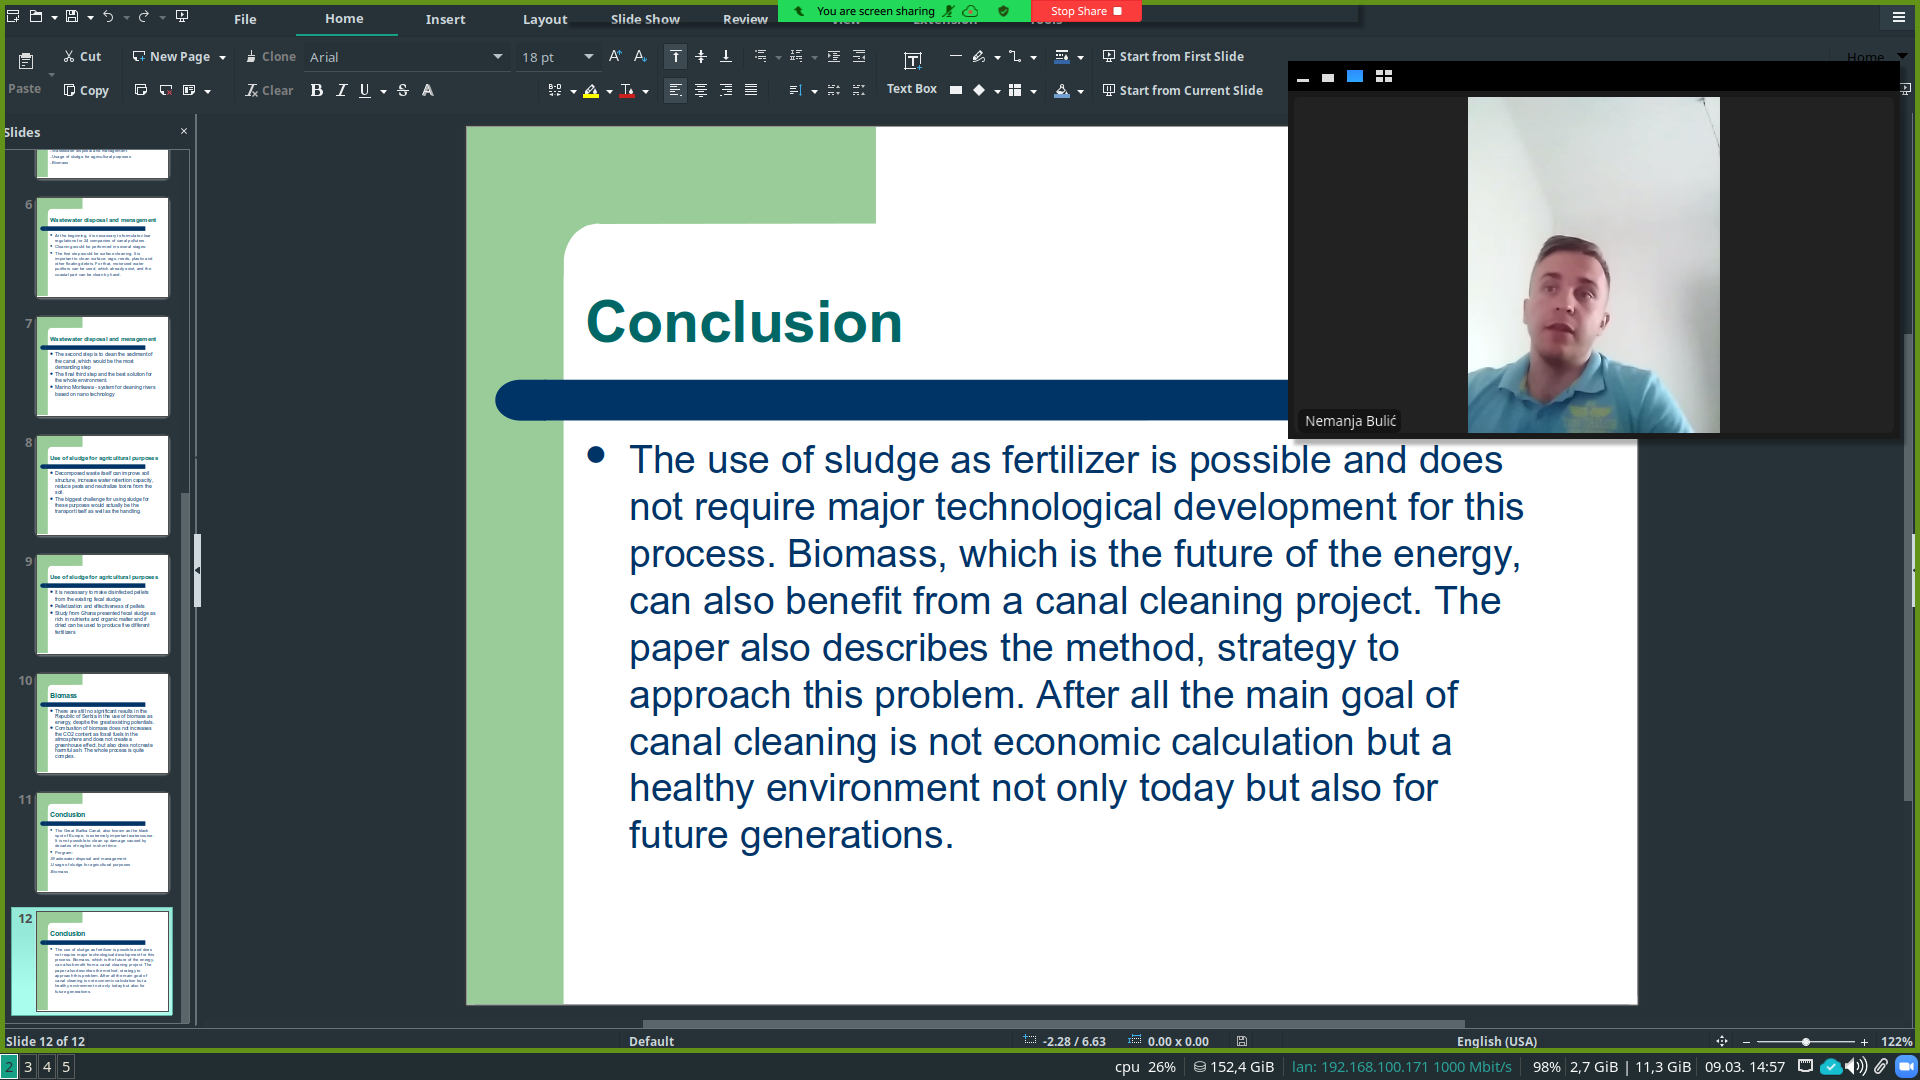Increase indent of the paragraph
The image size is (1920, 1080).
point(833,57)
